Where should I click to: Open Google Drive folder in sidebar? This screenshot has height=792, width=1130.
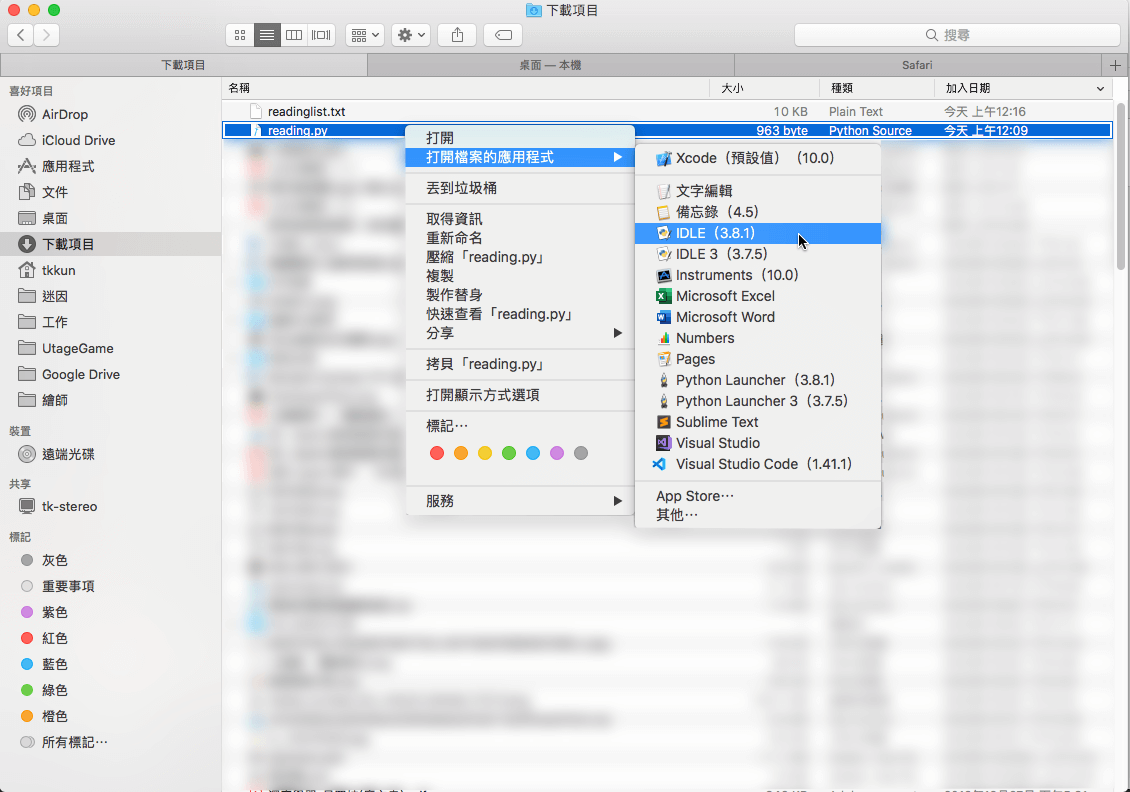pyautogui.click(x=81, y=374)
